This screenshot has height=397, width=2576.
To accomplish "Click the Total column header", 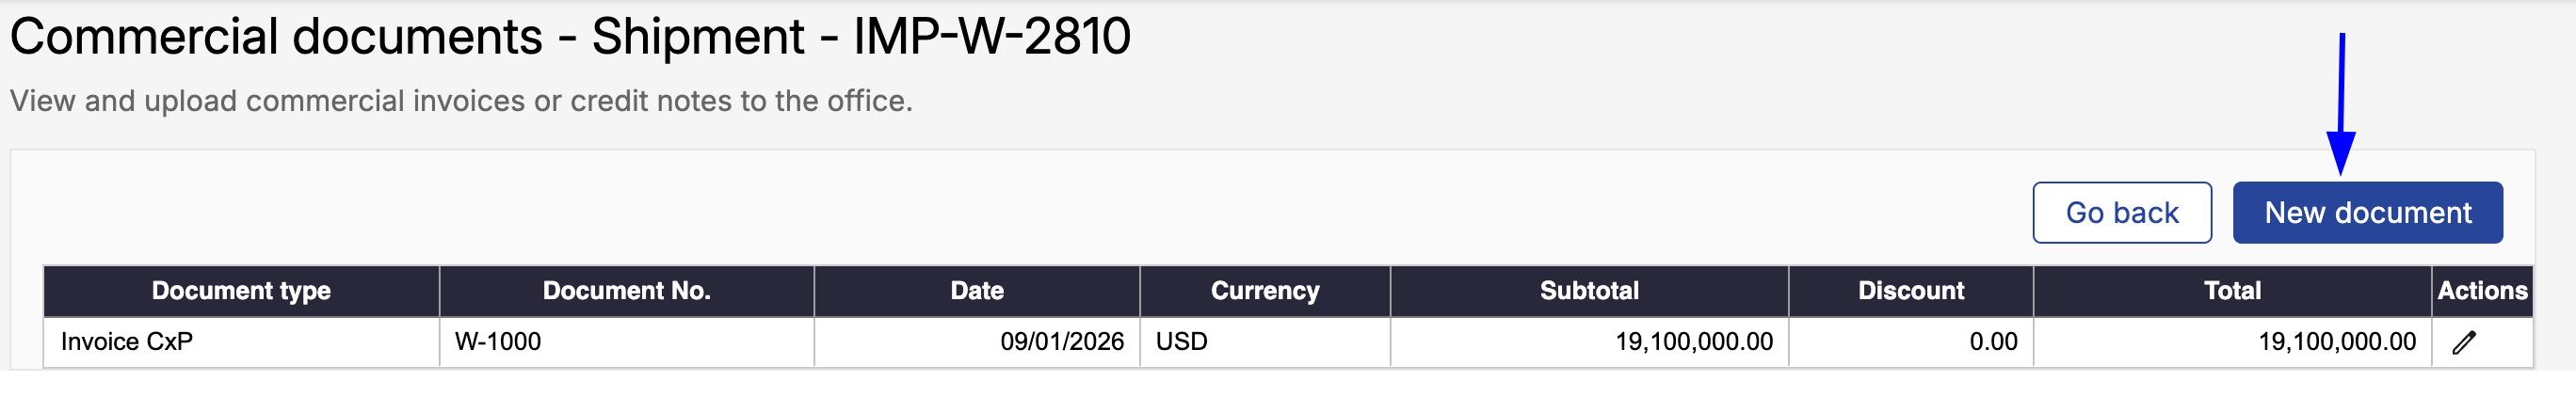I will tap(2232, 291).
